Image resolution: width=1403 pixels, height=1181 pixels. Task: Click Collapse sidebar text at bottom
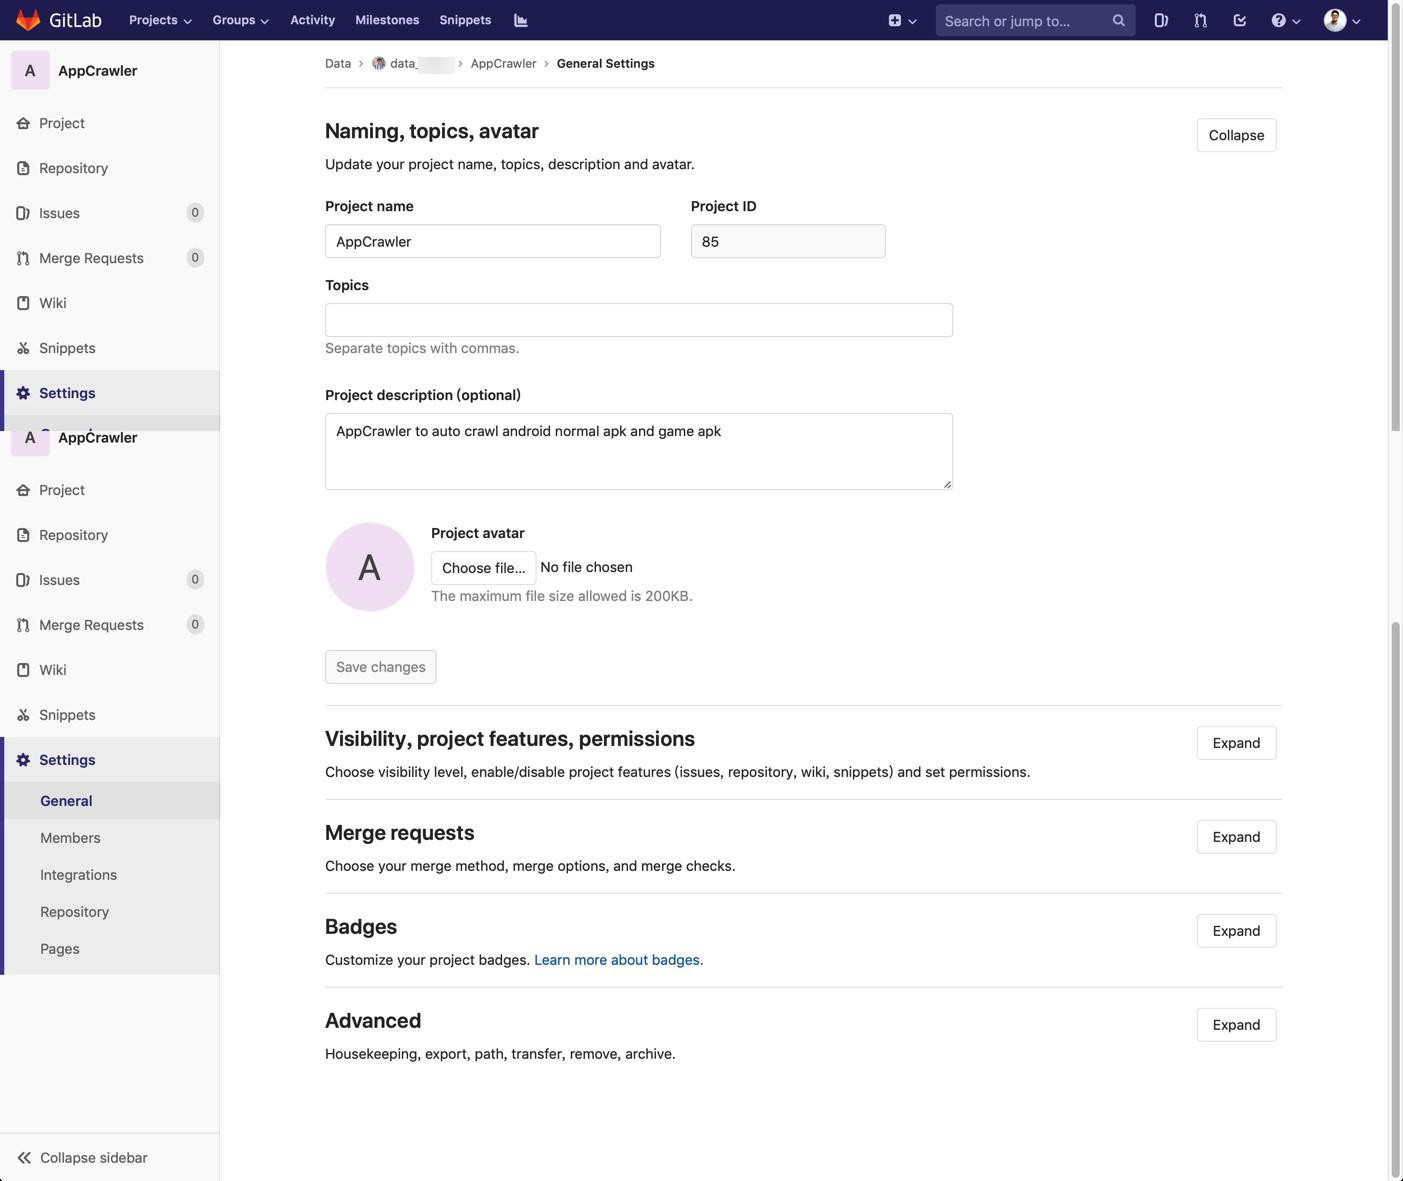[x=94, y=1158]
